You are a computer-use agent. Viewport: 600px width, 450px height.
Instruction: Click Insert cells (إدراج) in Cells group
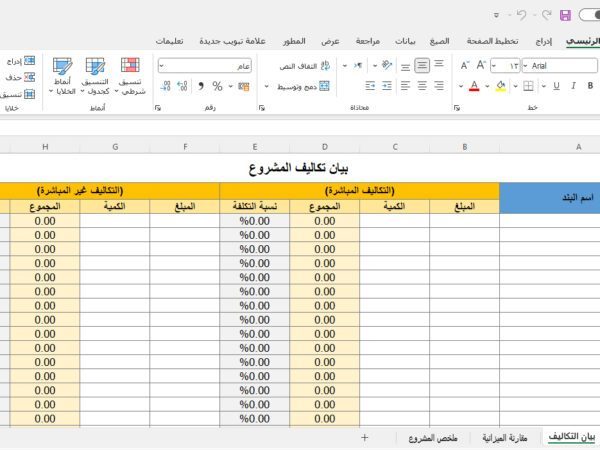[x=21, y=61]
